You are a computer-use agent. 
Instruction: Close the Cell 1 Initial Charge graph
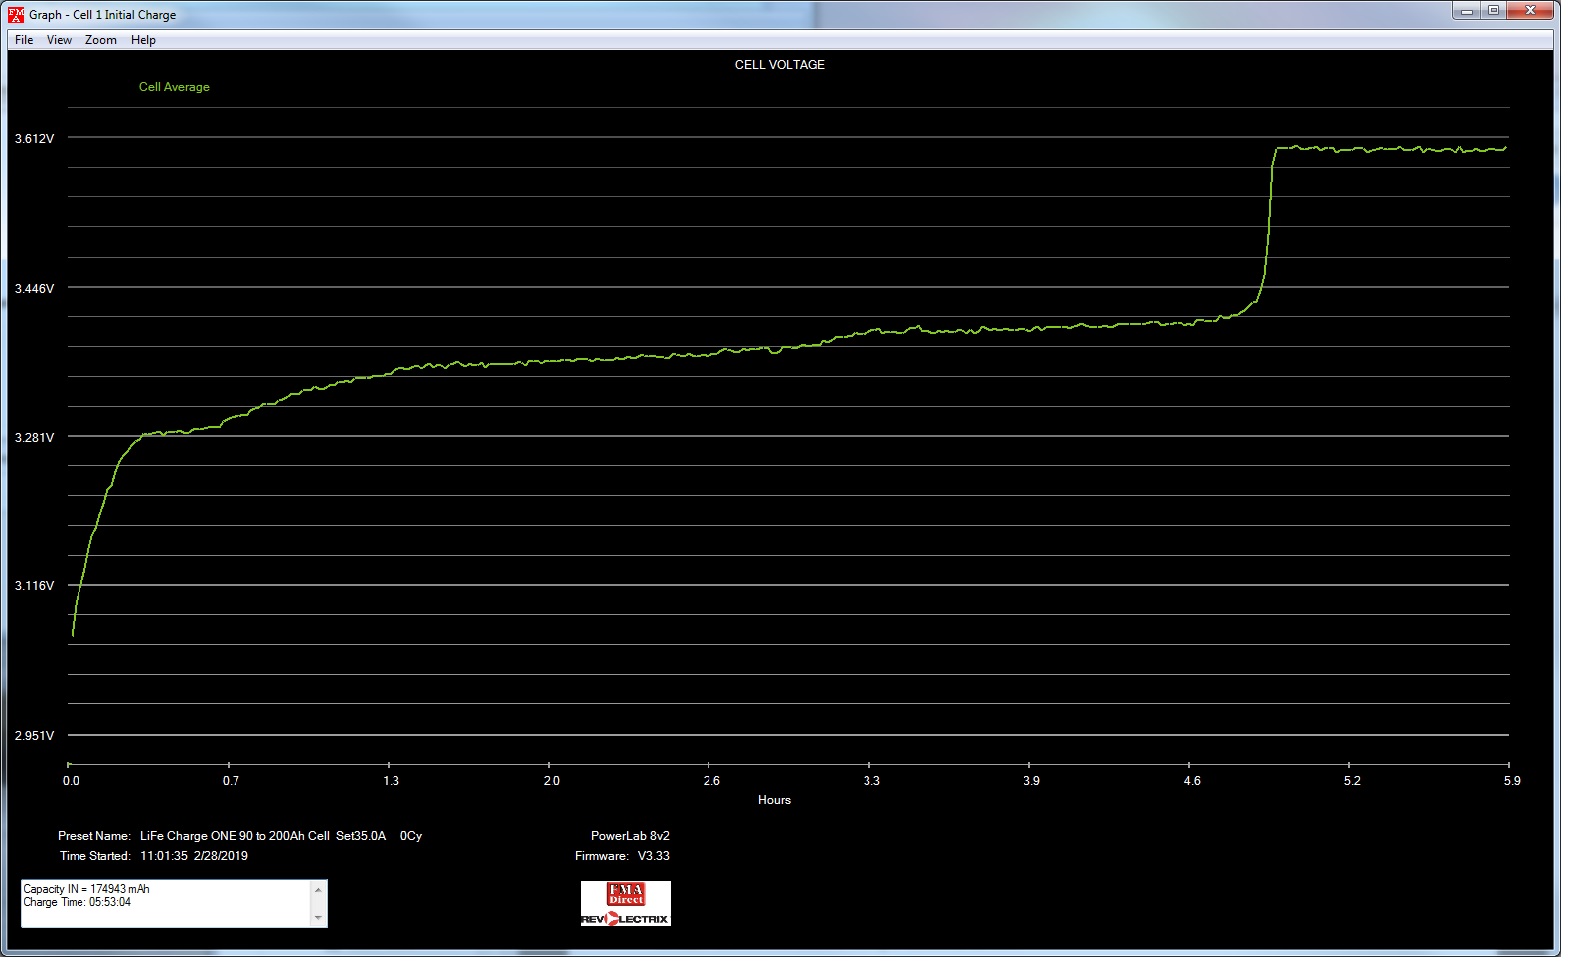click(x=1530, y=11)
